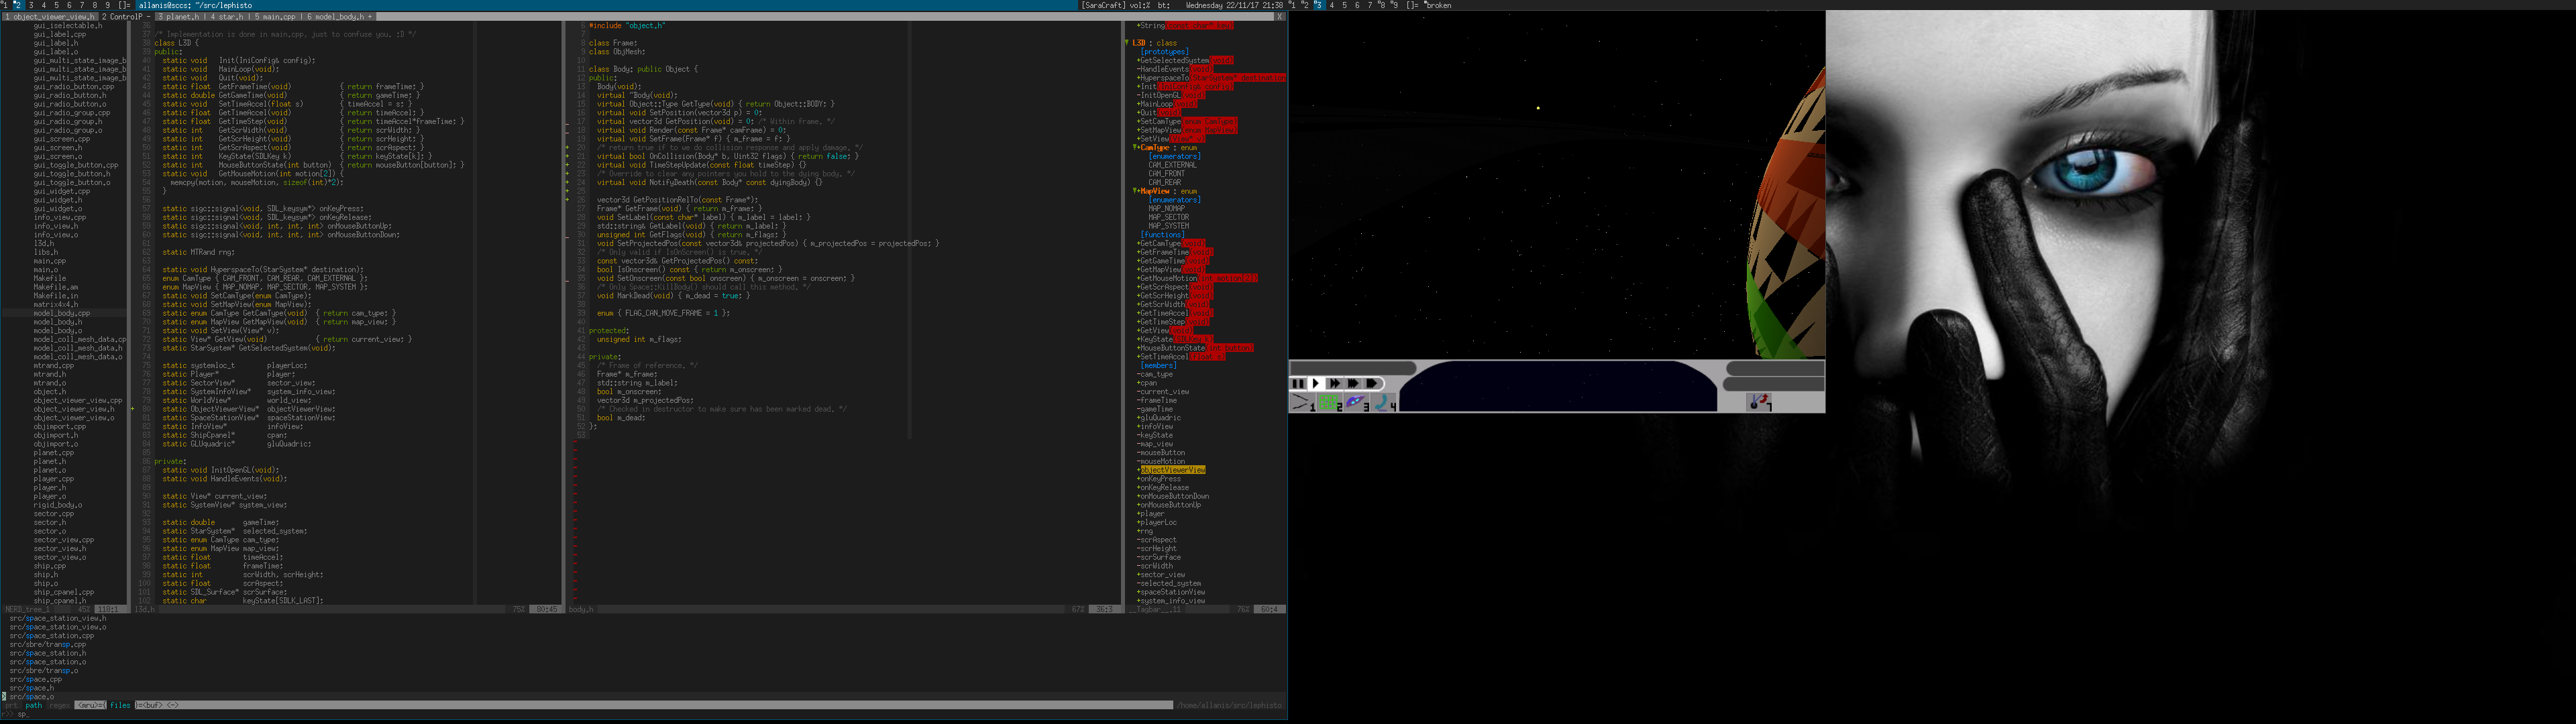Click the purple spaceship info icon
Image resolution: width=2576 pixels, height=724 pixels.
[x=1356, y=402]
